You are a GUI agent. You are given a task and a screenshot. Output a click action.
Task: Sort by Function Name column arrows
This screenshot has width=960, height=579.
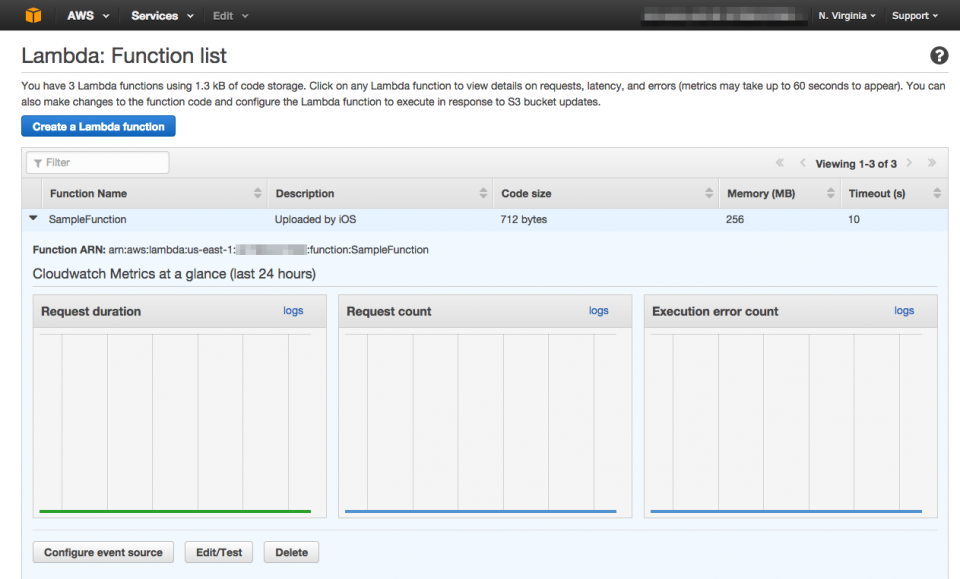(x=257, y=193)
